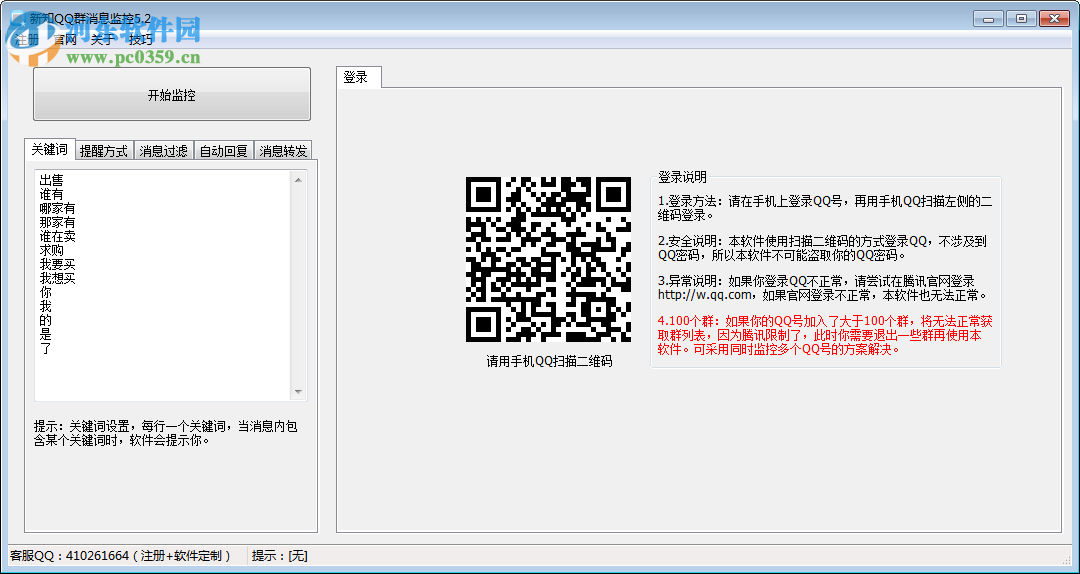This screenshot has height=574, width=1080.
Task: Switch to the 自动回复 tab
Action: pos(223,151)
